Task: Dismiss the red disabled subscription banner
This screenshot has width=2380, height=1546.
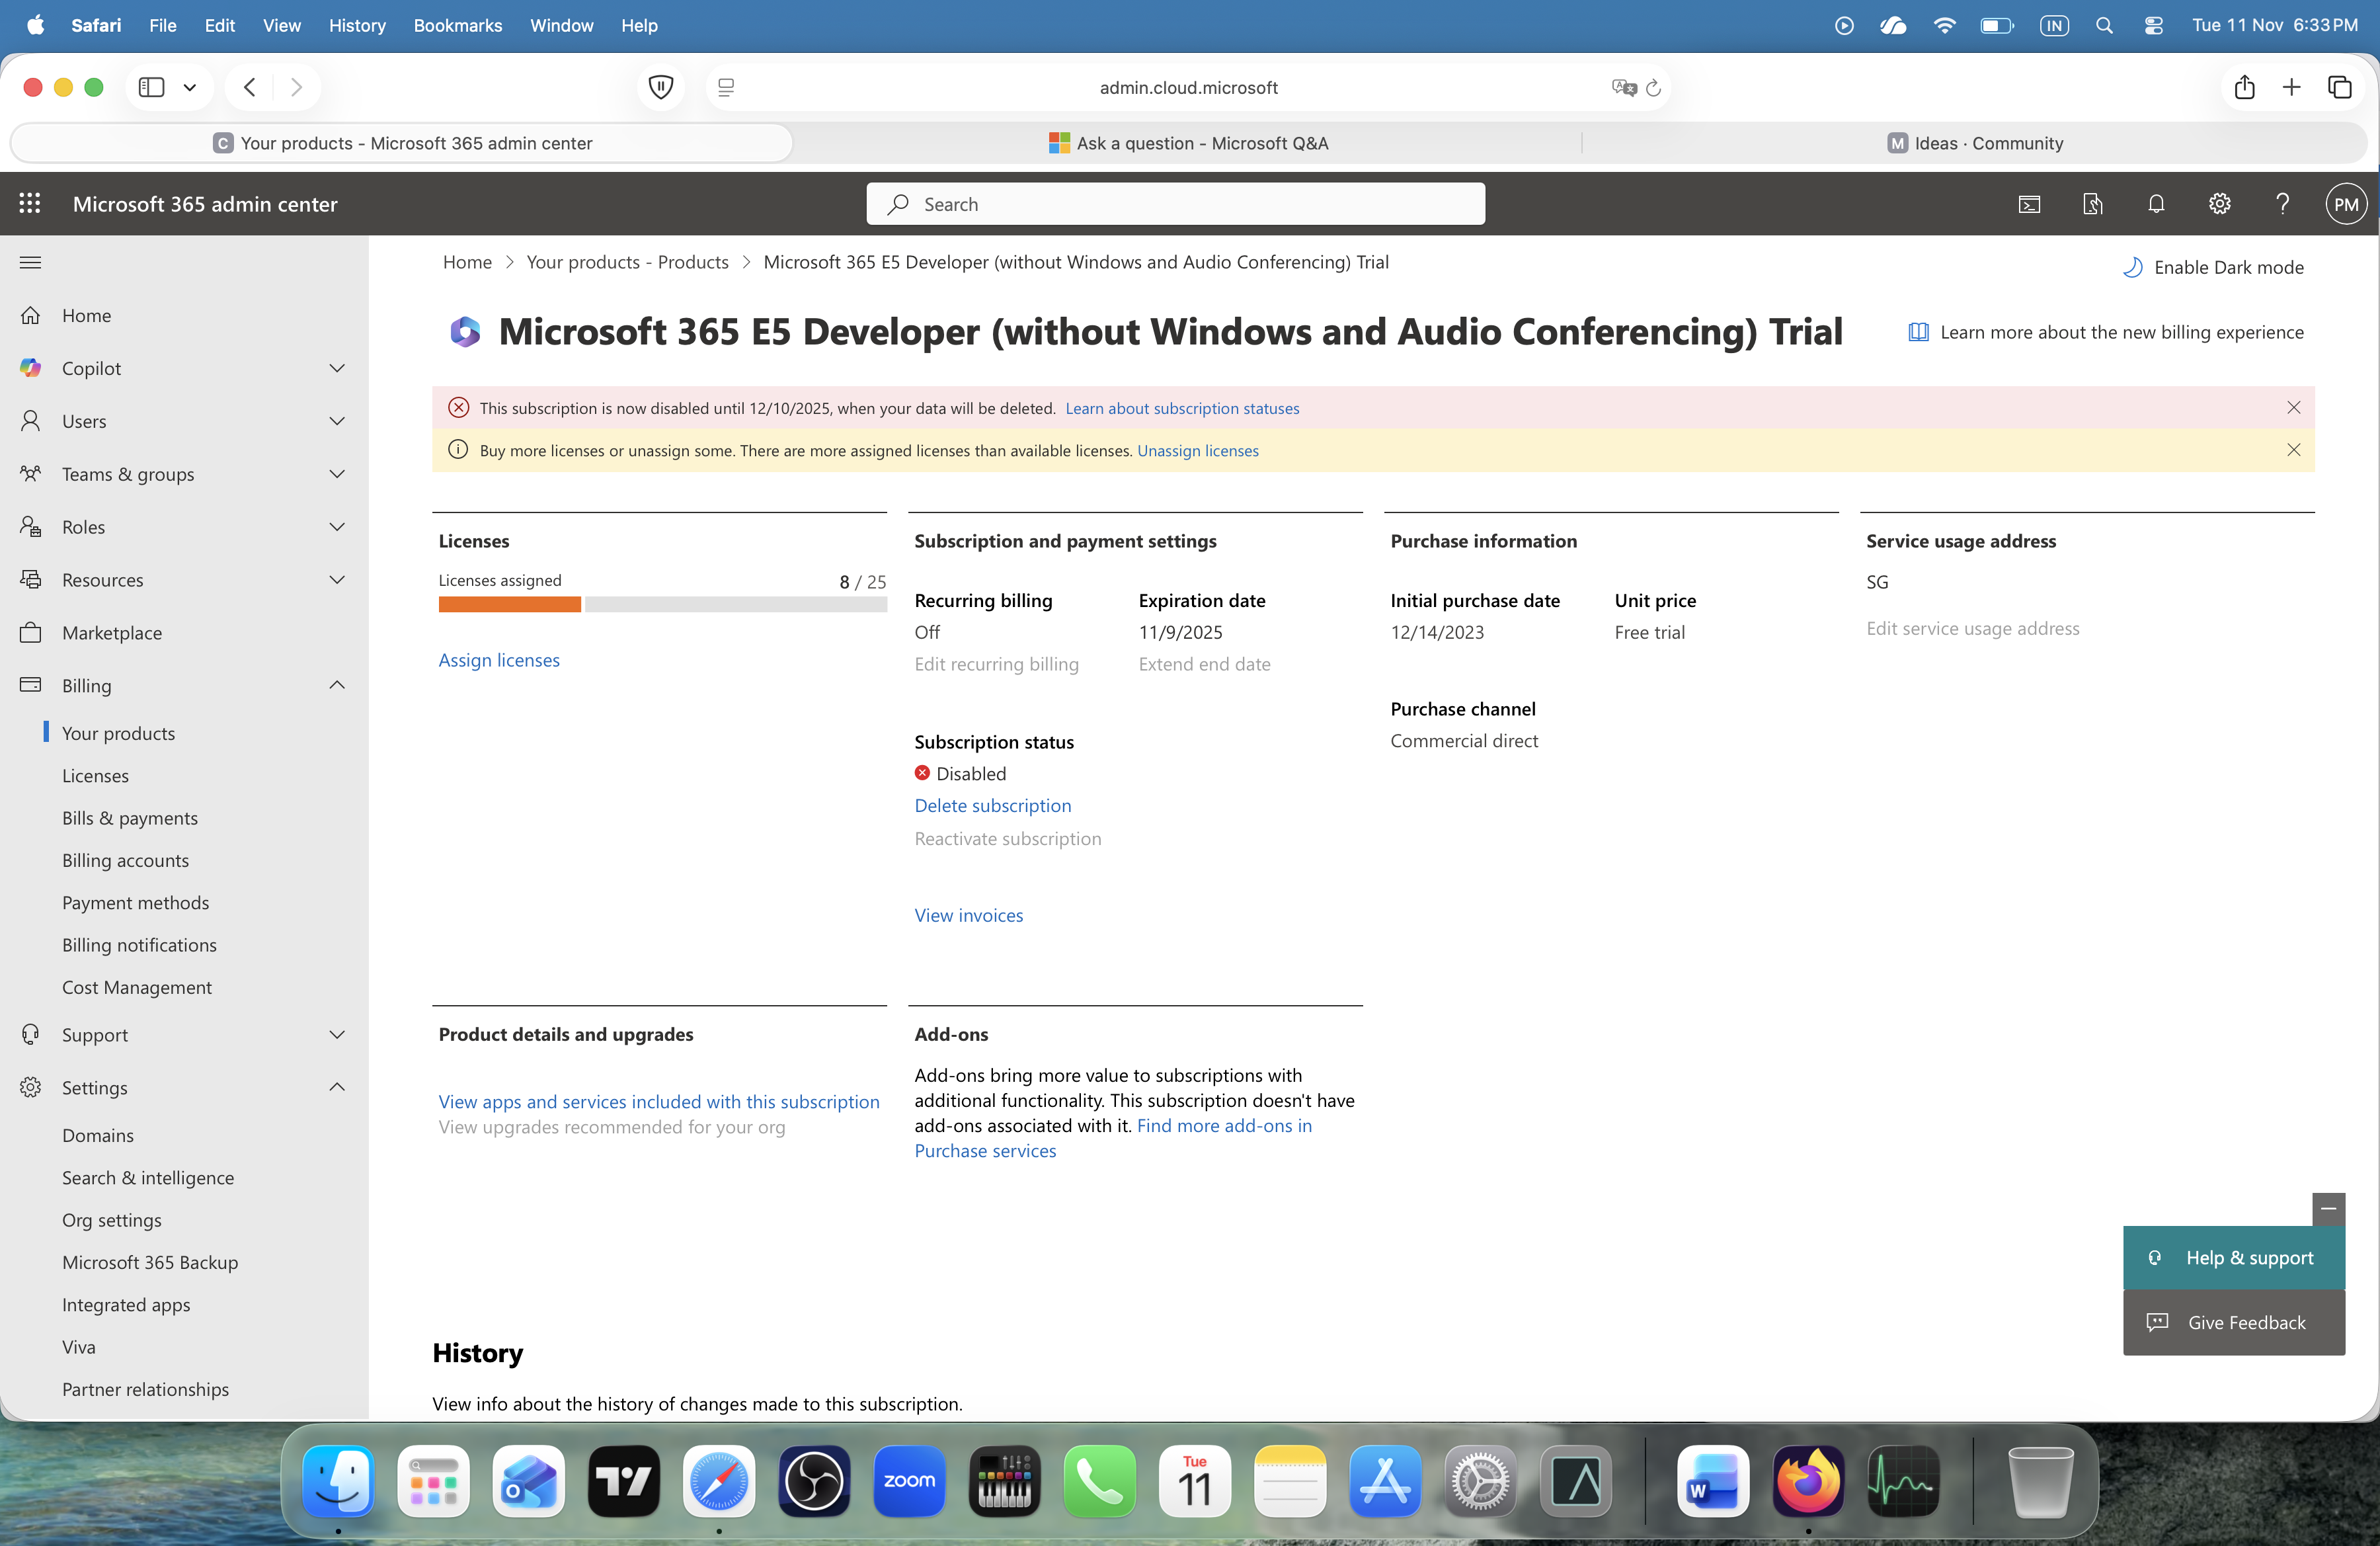Action: pyautogui.click(x=2293, y=408)
